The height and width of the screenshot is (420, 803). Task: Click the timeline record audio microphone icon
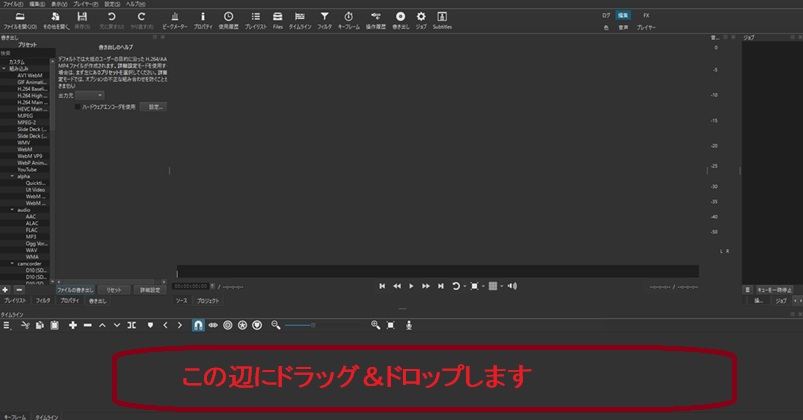pyautogui.click(x=409, y=325)
